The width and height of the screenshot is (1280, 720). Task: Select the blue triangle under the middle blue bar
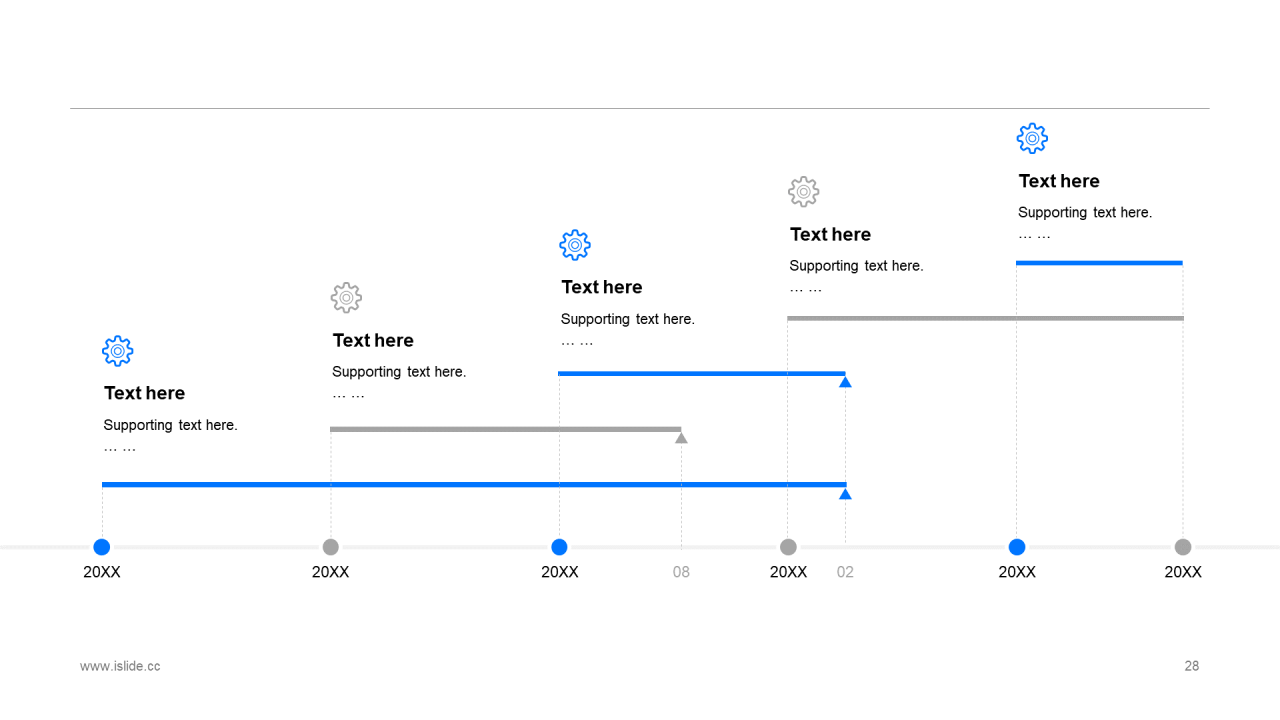(x=845, y=382)
